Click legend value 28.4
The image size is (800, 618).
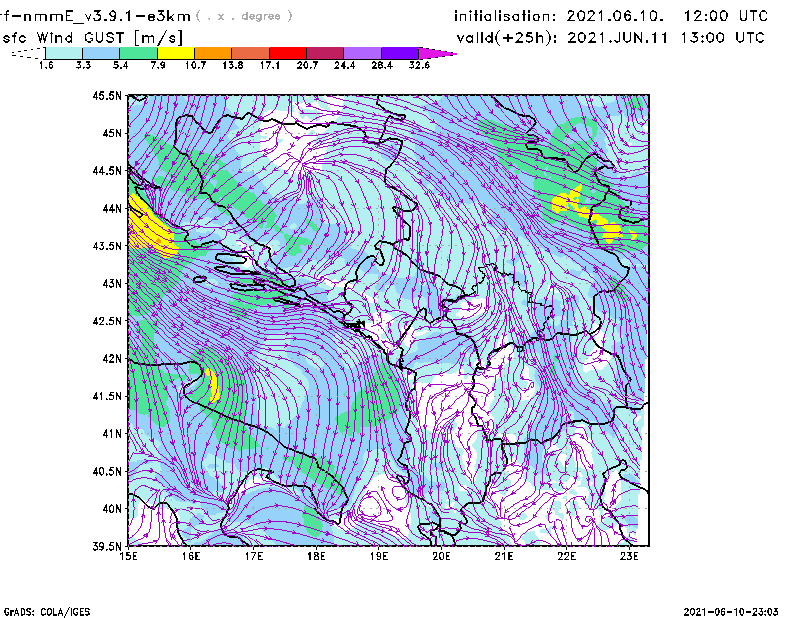382,65
